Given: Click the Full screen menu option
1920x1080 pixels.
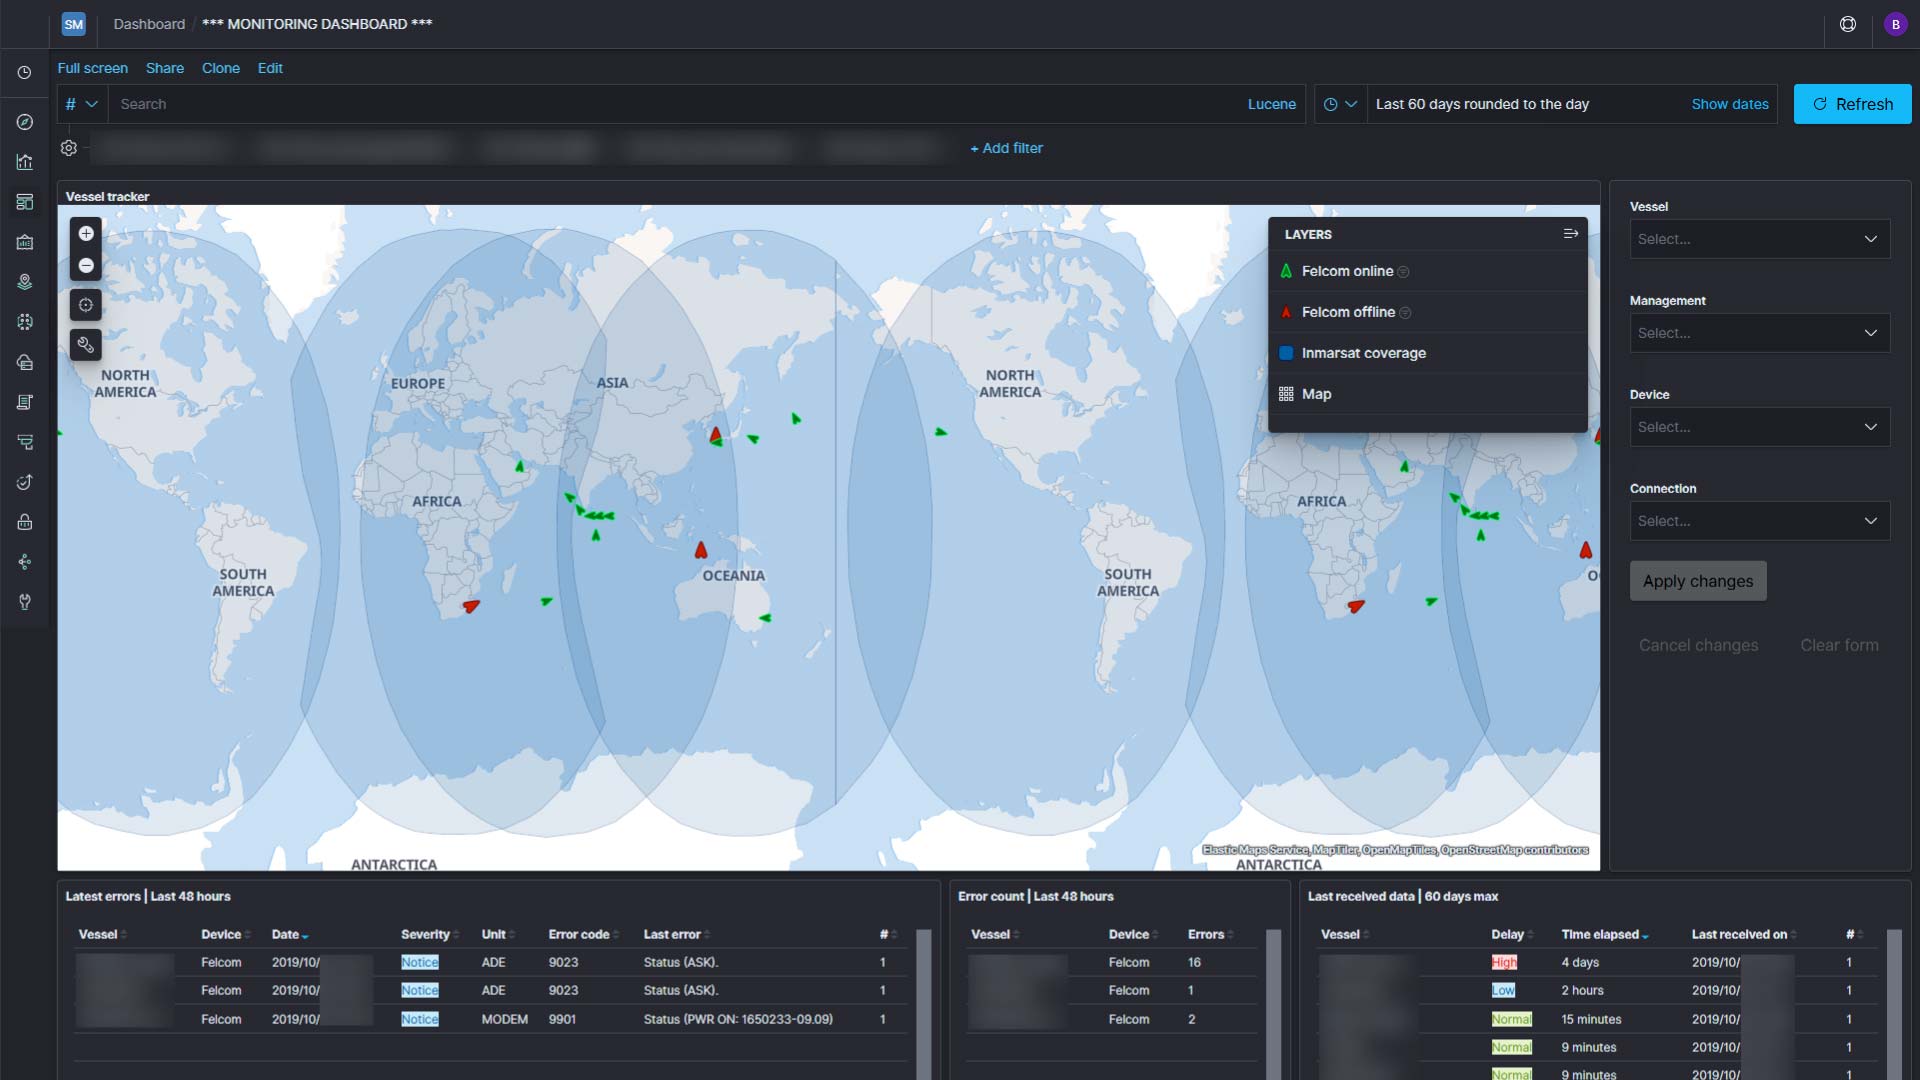Looking at the screenshot, I should 92,68.
